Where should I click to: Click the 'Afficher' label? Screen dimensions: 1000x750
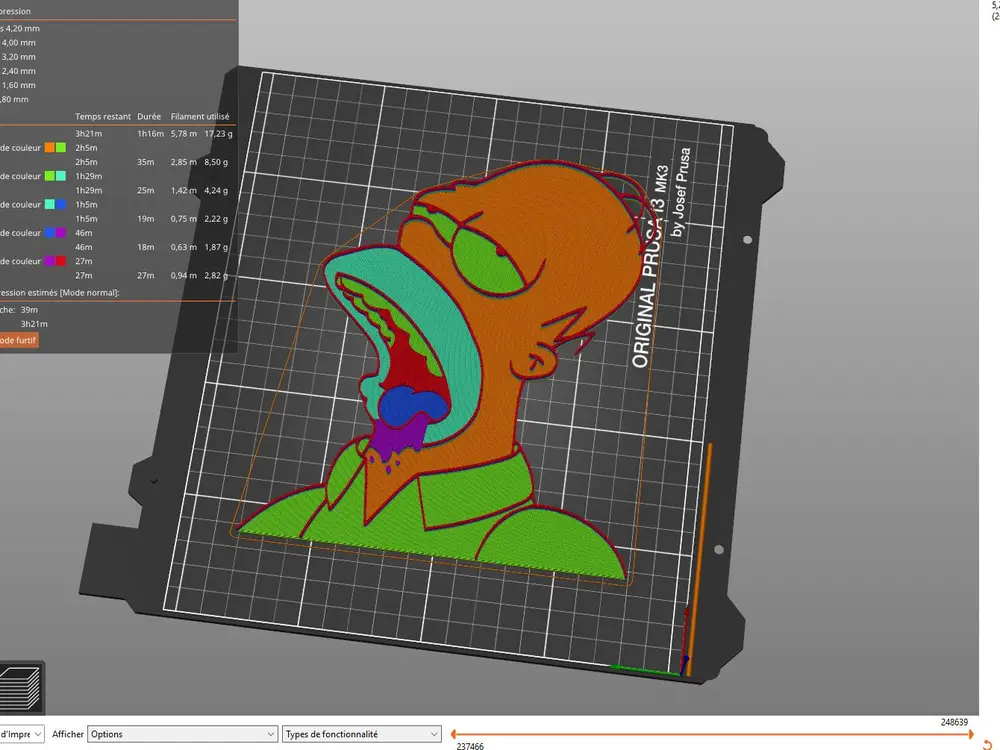point(68,734)
